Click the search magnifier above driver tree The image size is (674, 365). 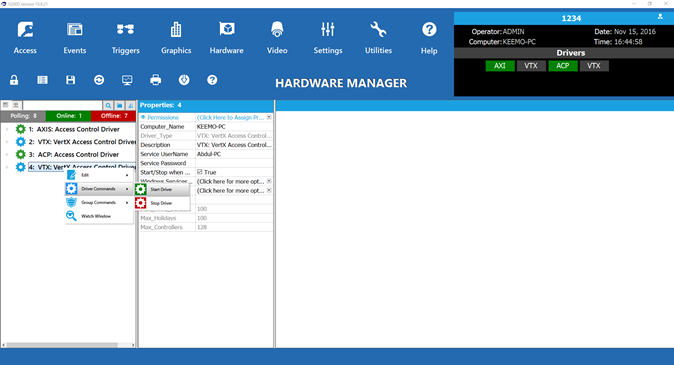[x=108, y=105]
